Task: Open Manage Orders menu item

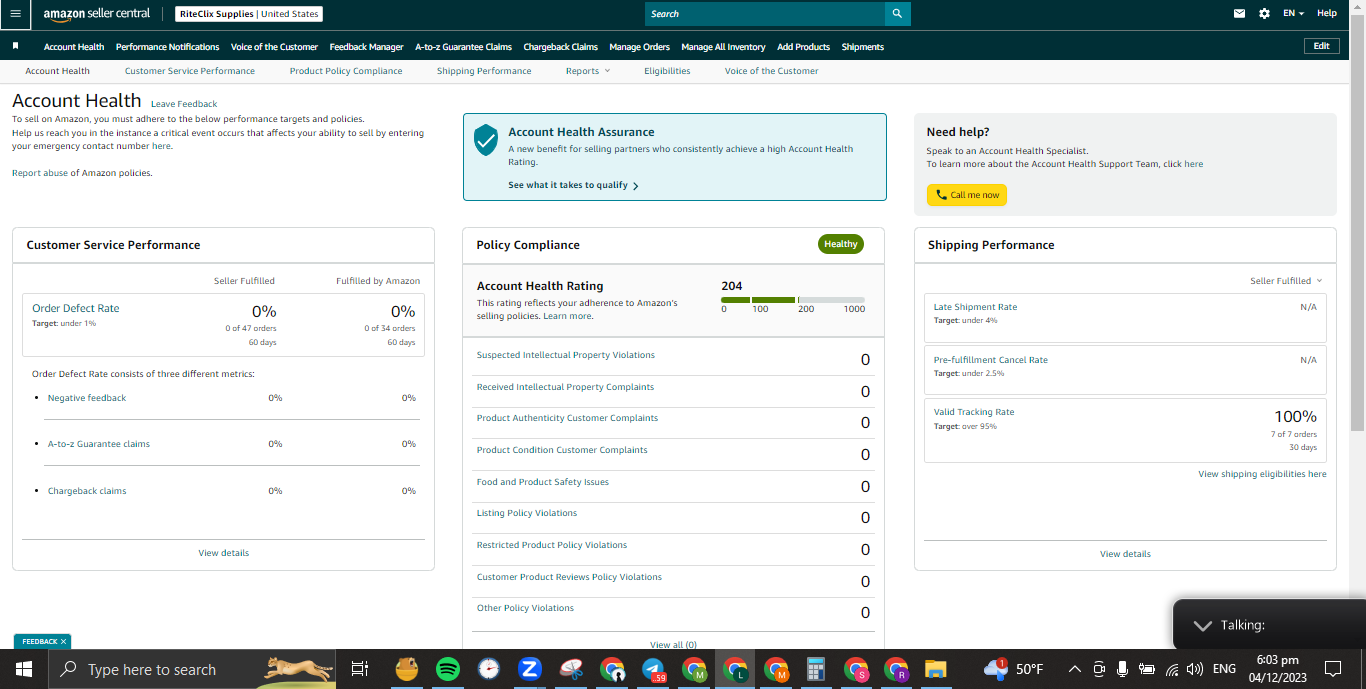Action: 639,47
